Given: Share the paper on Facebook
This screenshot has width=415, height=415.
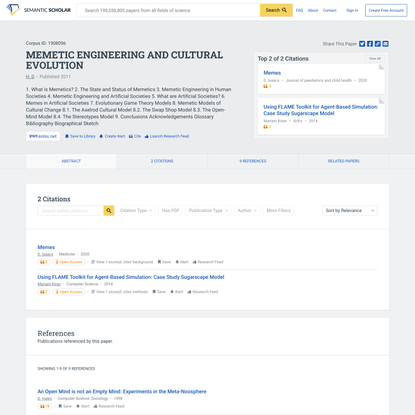Looking at the screenshot, I should coord(370,44).
